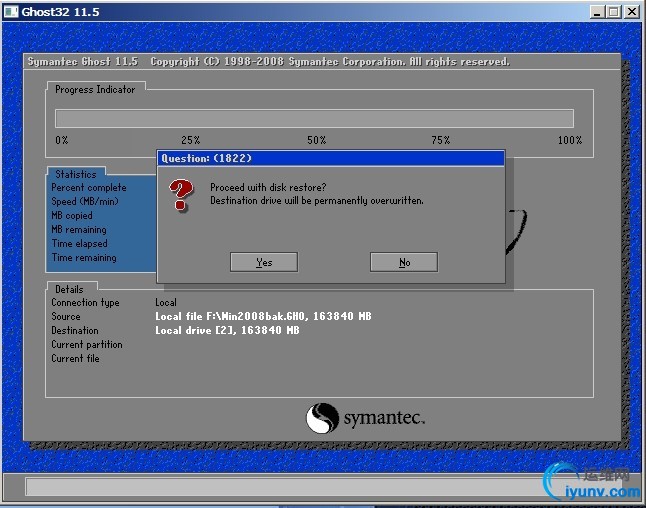Image resolution: width=646 pixels, height=508 pixels.
Task: Click the 'Destination drive will be permanently overwritten' message
Action: tap(316, 201)
